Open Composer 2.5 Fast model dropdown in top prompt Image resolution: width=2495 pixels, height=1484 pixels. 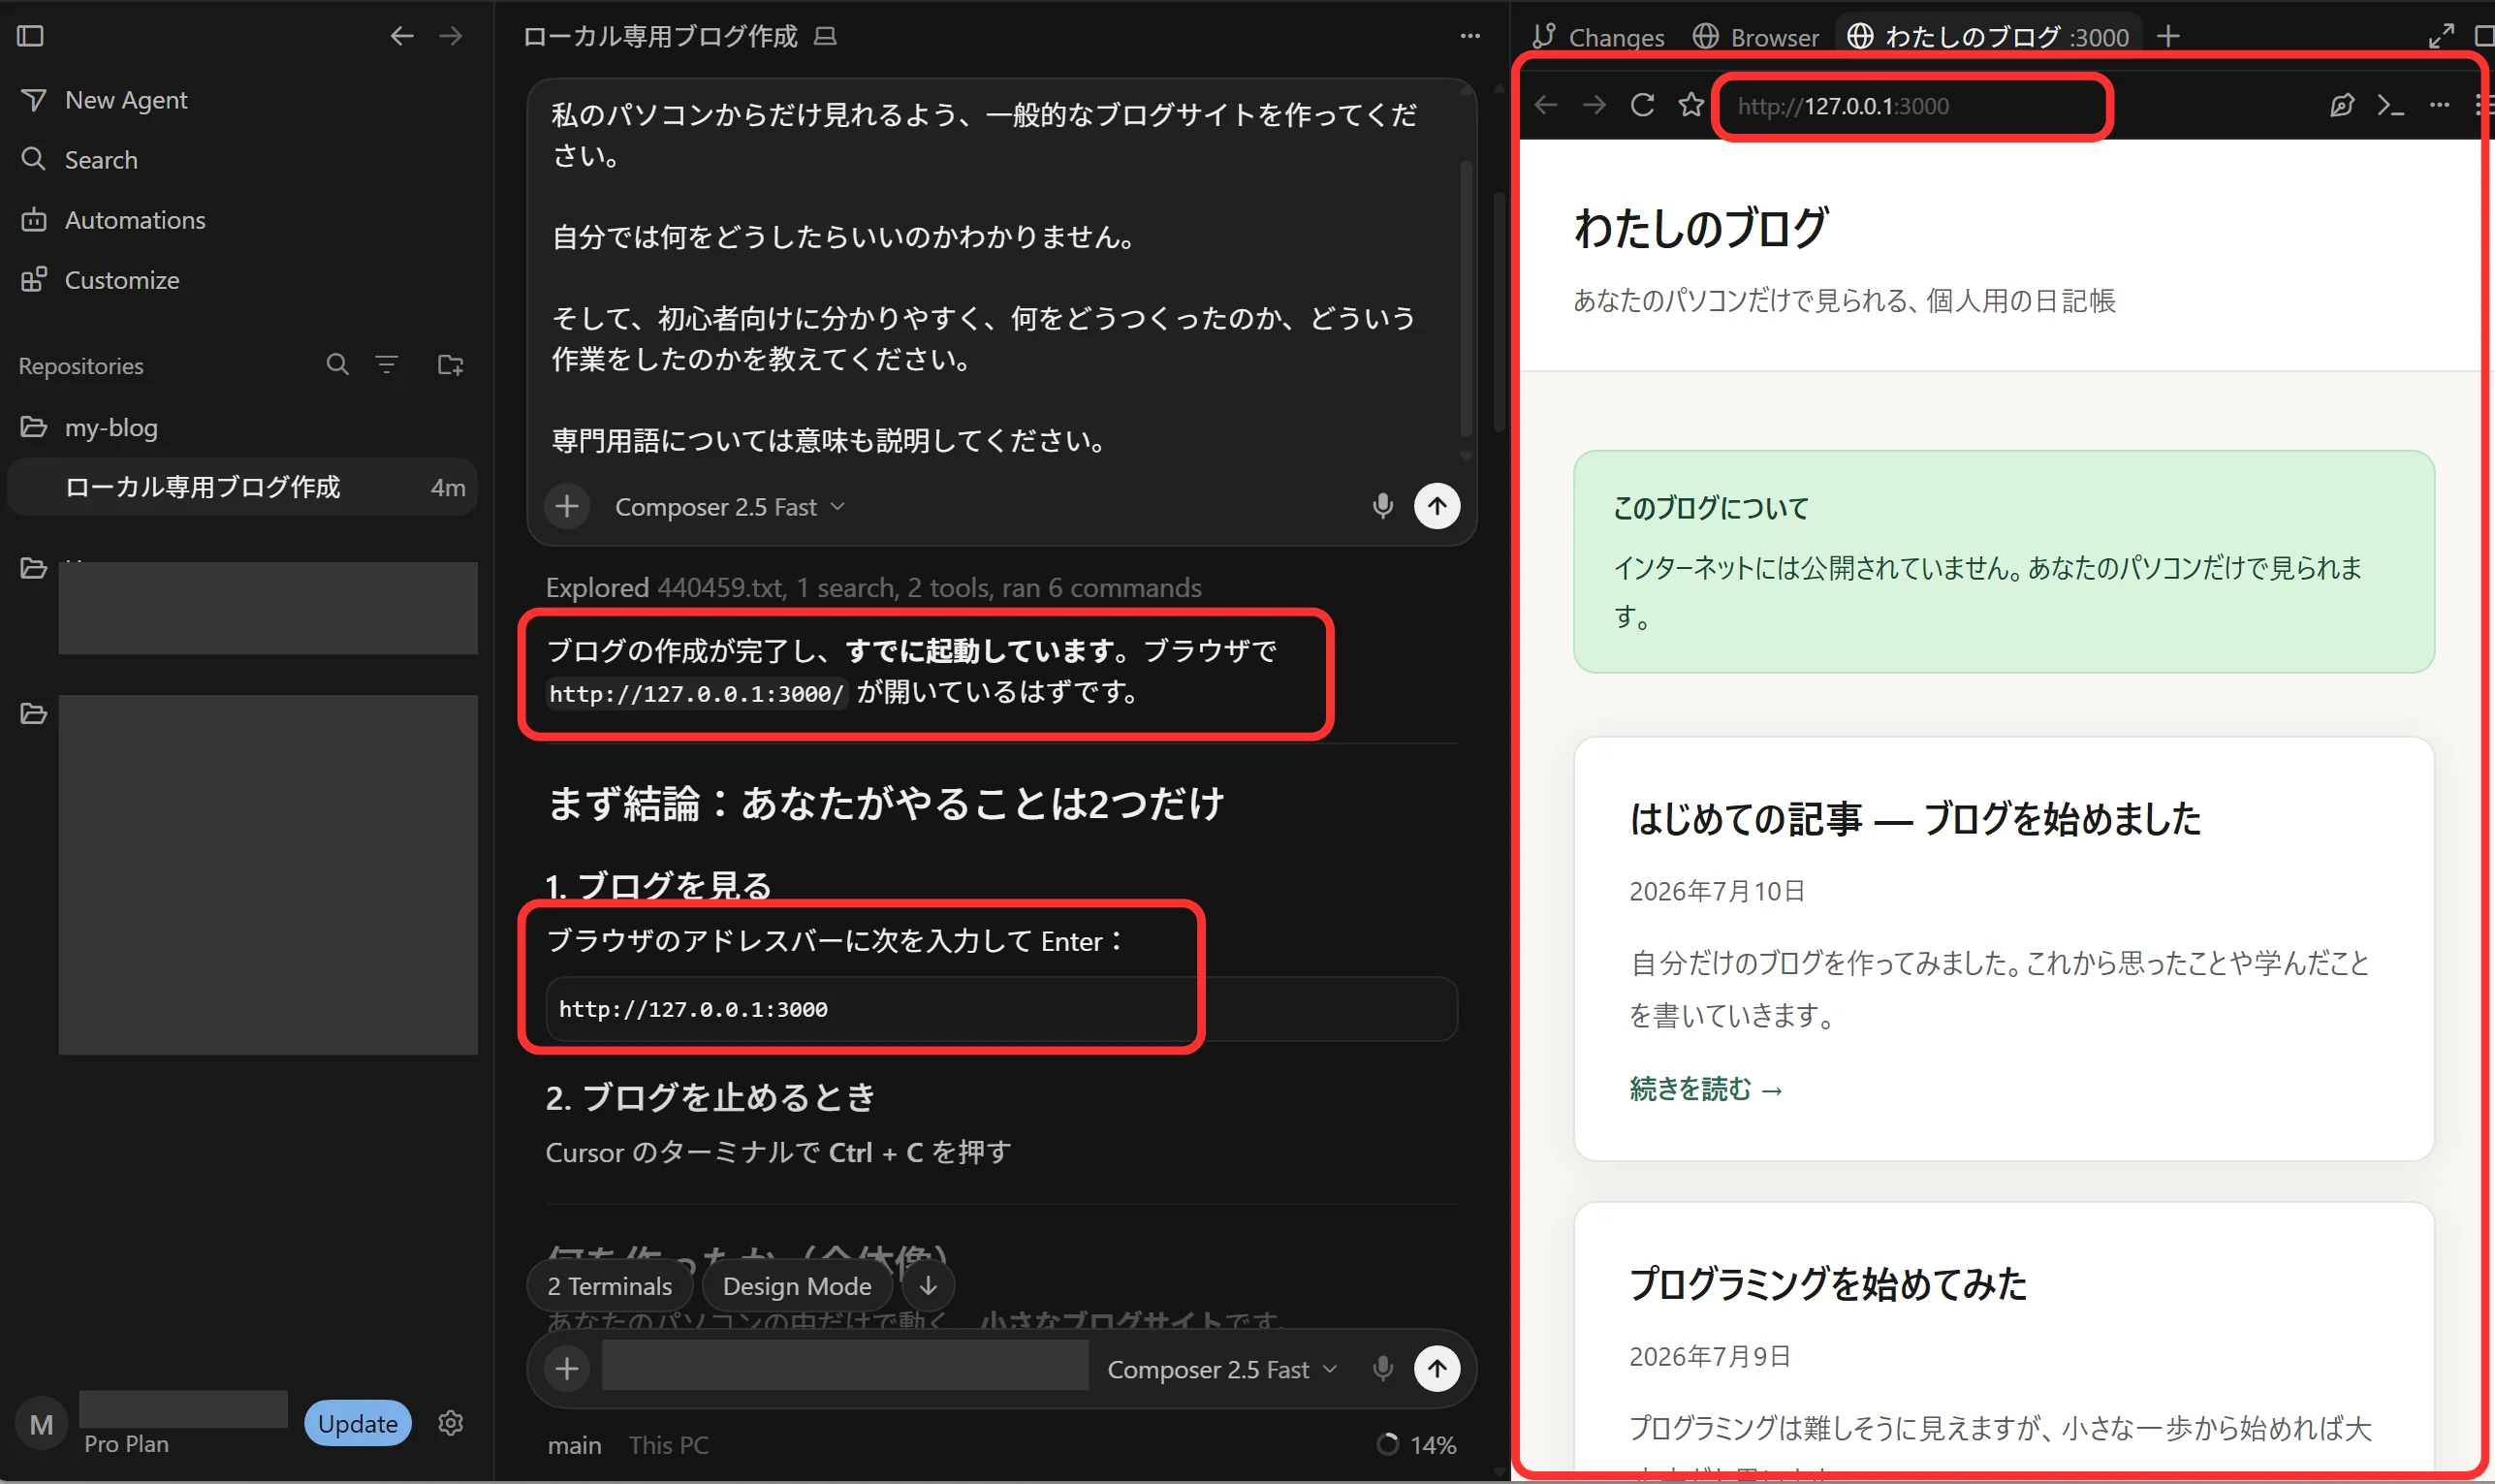point(730,507)
